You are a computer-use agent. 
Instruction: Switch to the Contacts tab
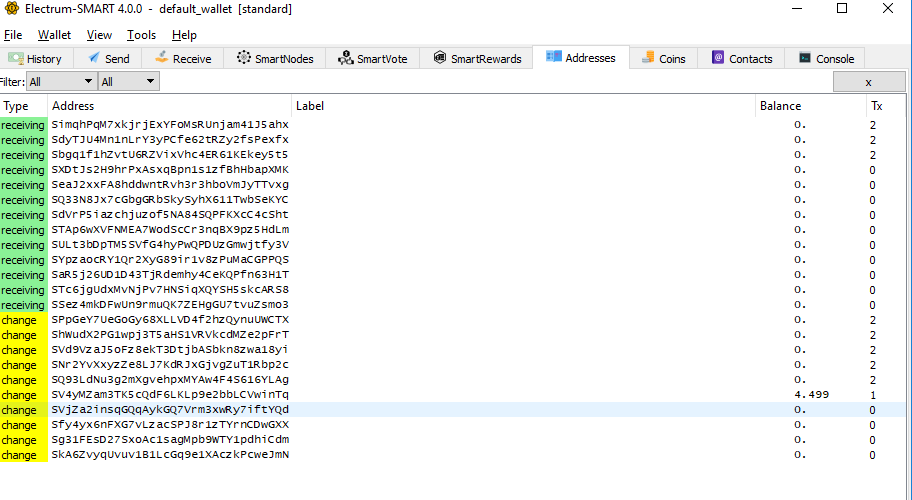click(x=742, y=59)
